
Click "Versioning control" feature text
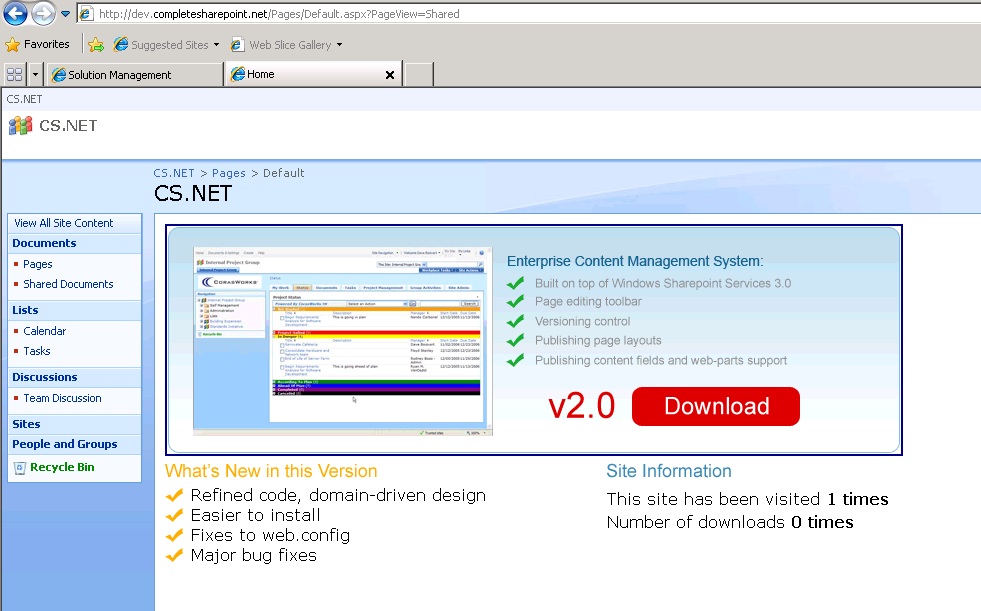pos(582,321)
